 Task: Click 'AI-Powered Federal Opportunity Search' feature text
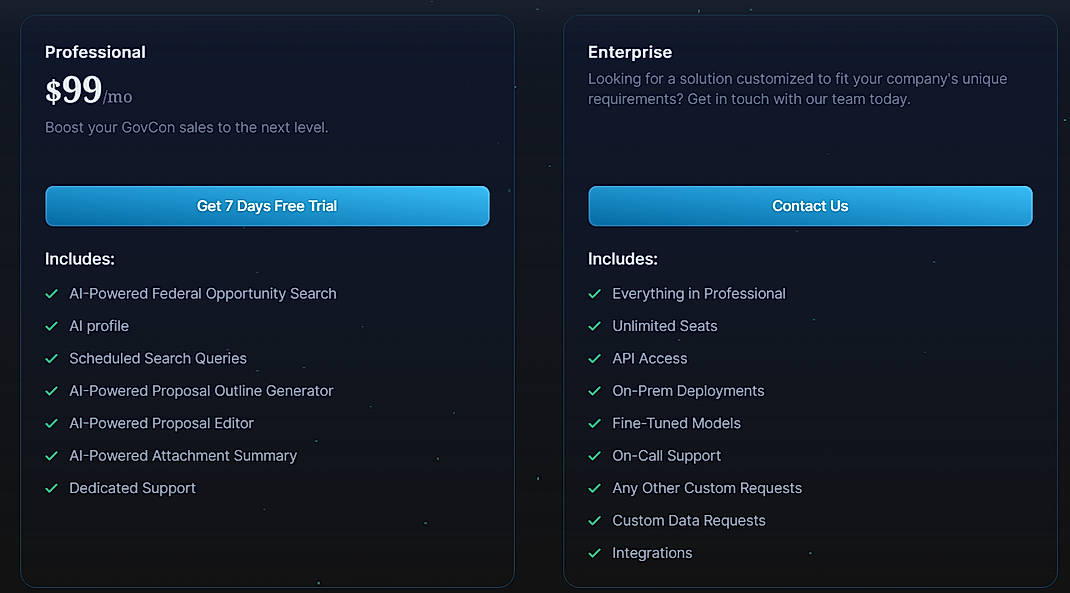pos(203,293)
